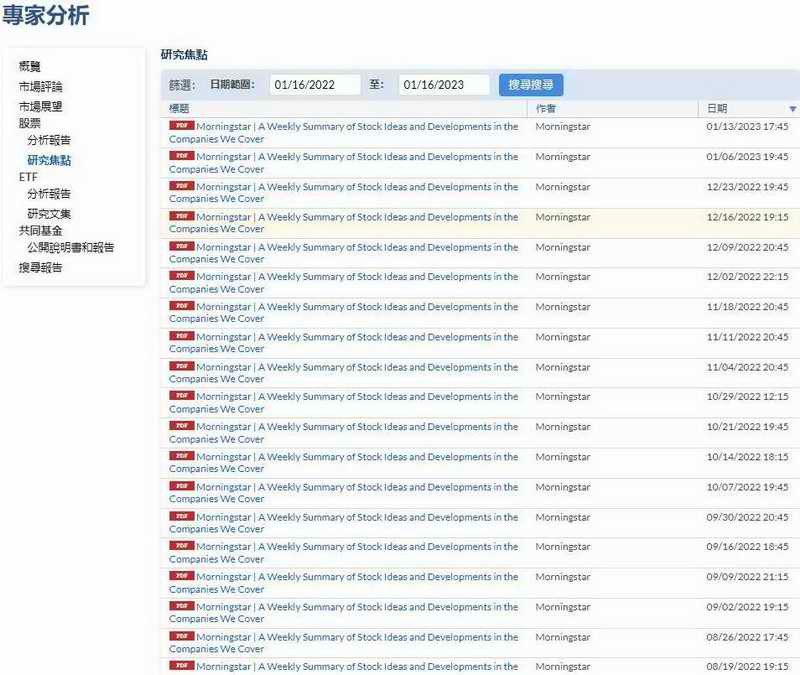800x675 pixels.
Task: Open the Weekly Summary link dated 12/23/2022
Action: pyautogui.click(x=343, y=193)
